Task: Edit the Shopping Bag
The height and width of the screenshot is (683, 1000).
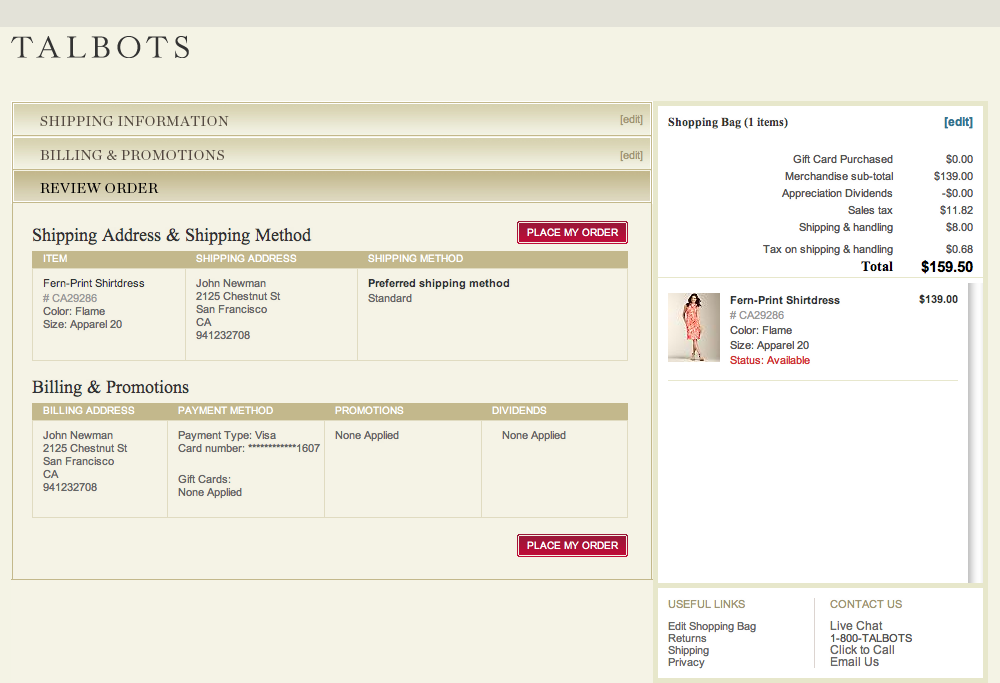Action: (959, 121)
